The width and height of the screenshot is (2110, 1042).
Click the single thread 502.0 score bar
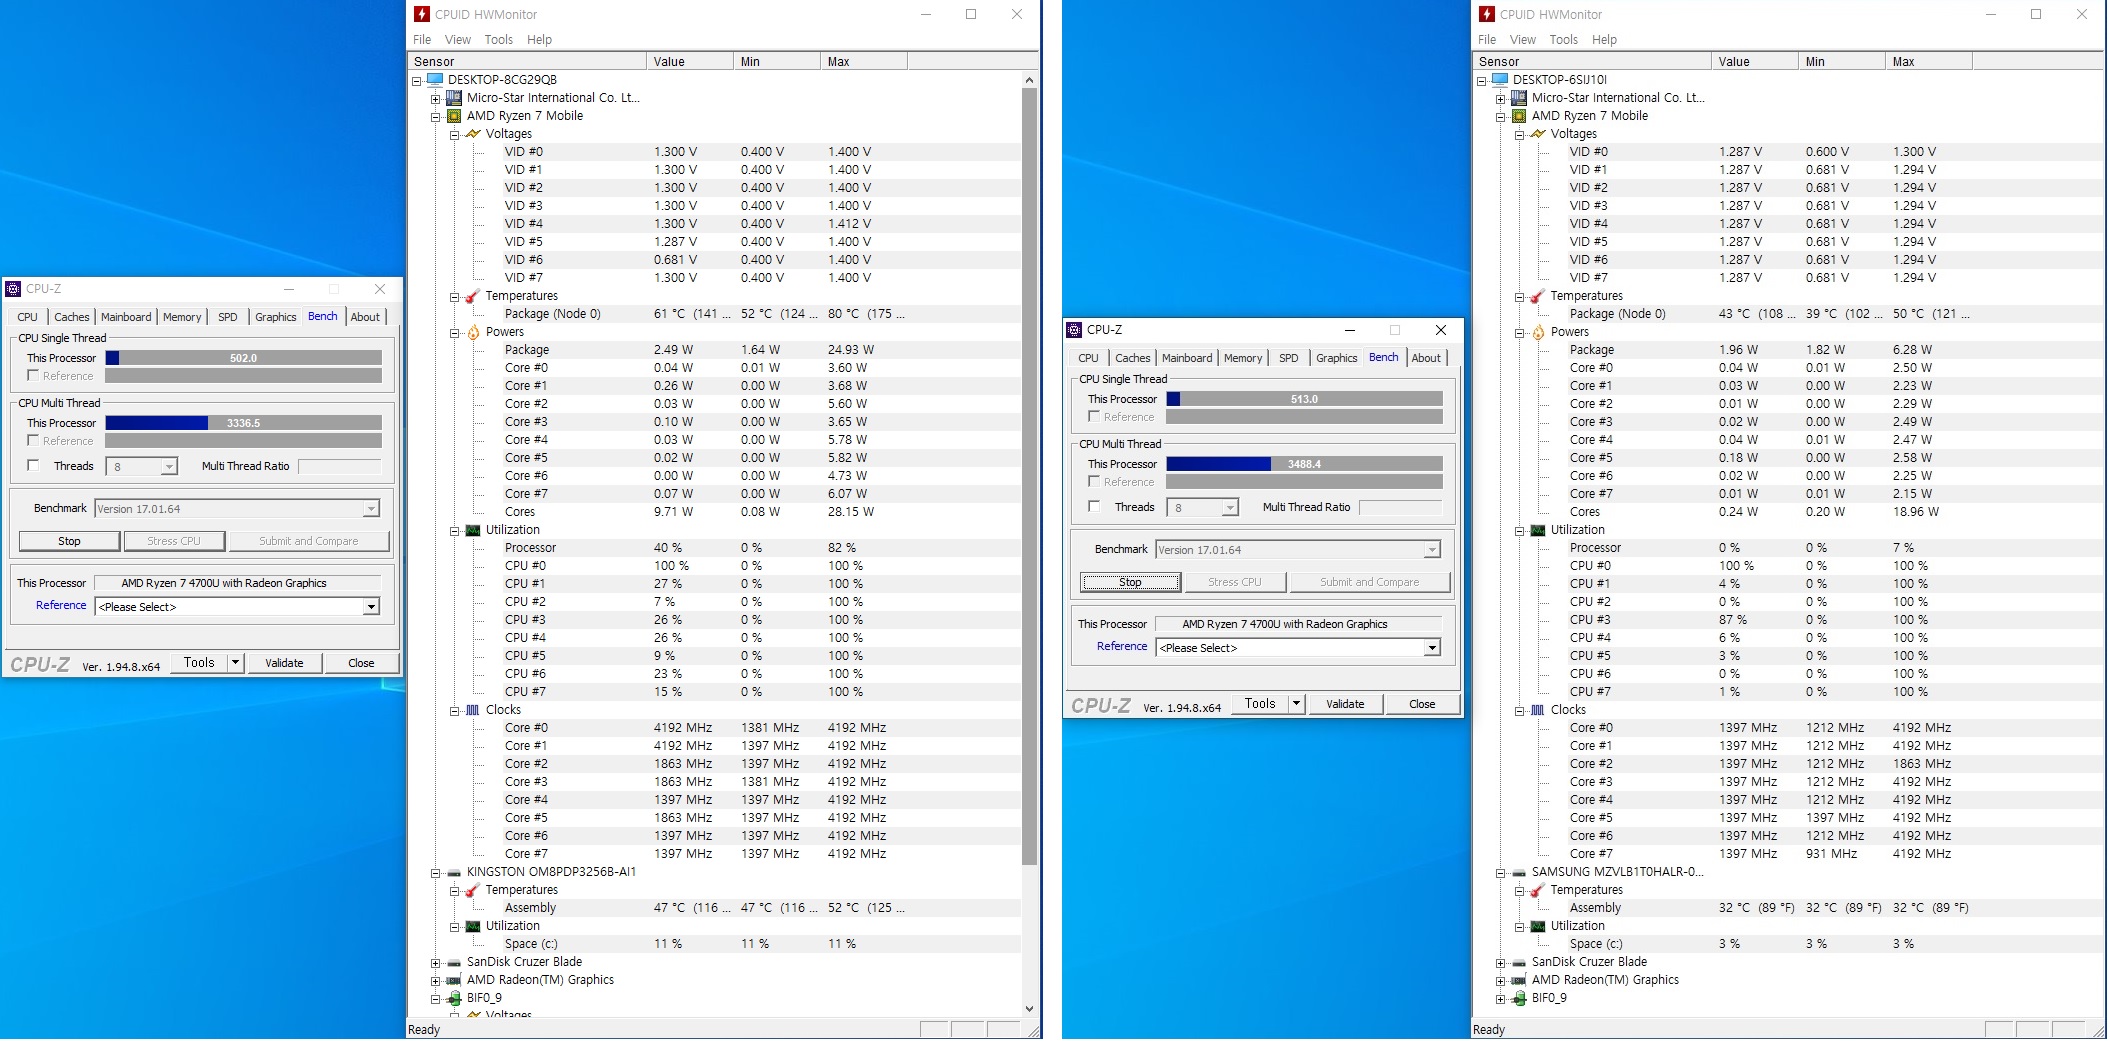click(243, 358)
